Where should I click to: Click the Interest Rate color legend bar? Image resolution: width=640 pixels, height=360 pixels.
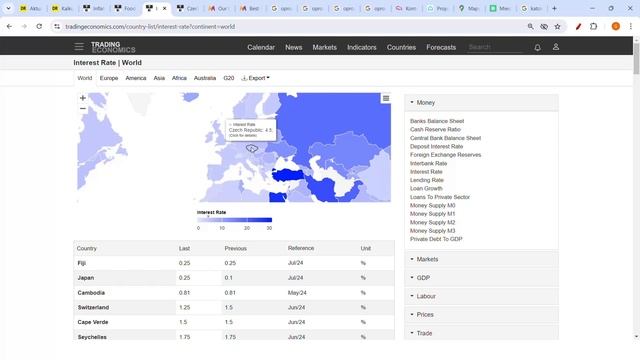pyautogui.click(x=234, y=220)
